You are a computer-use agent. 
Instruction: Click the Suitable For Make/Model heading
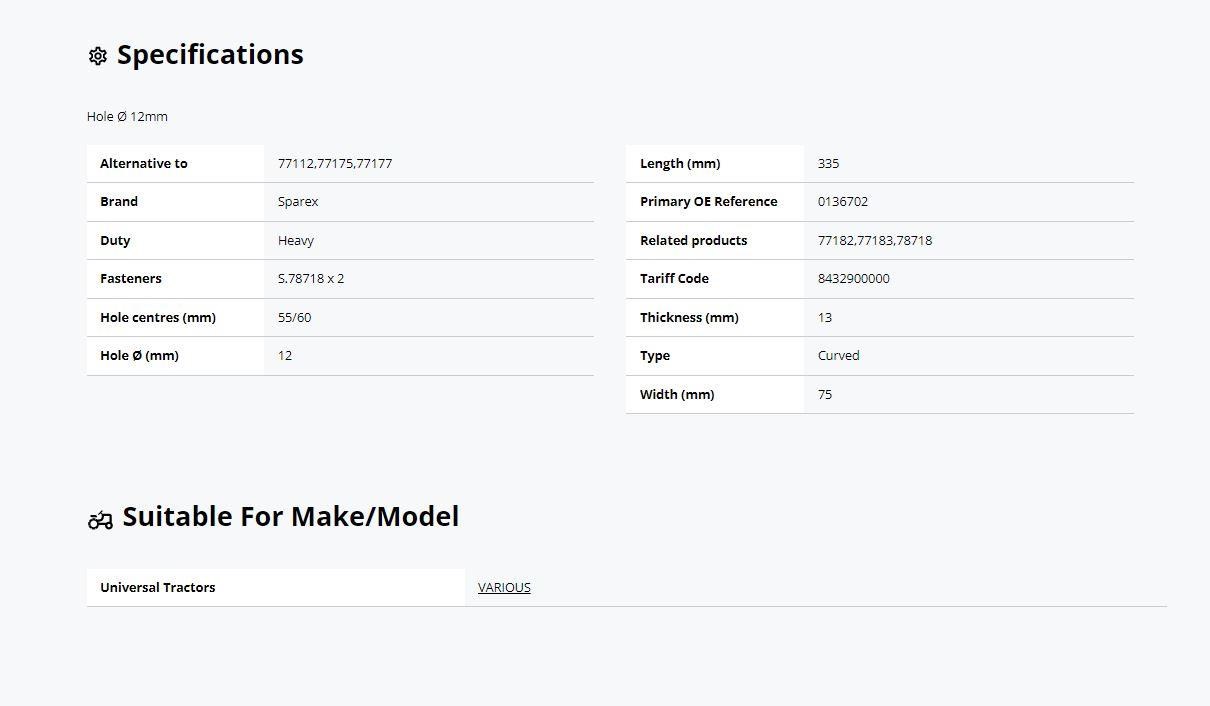pos(291,516)
